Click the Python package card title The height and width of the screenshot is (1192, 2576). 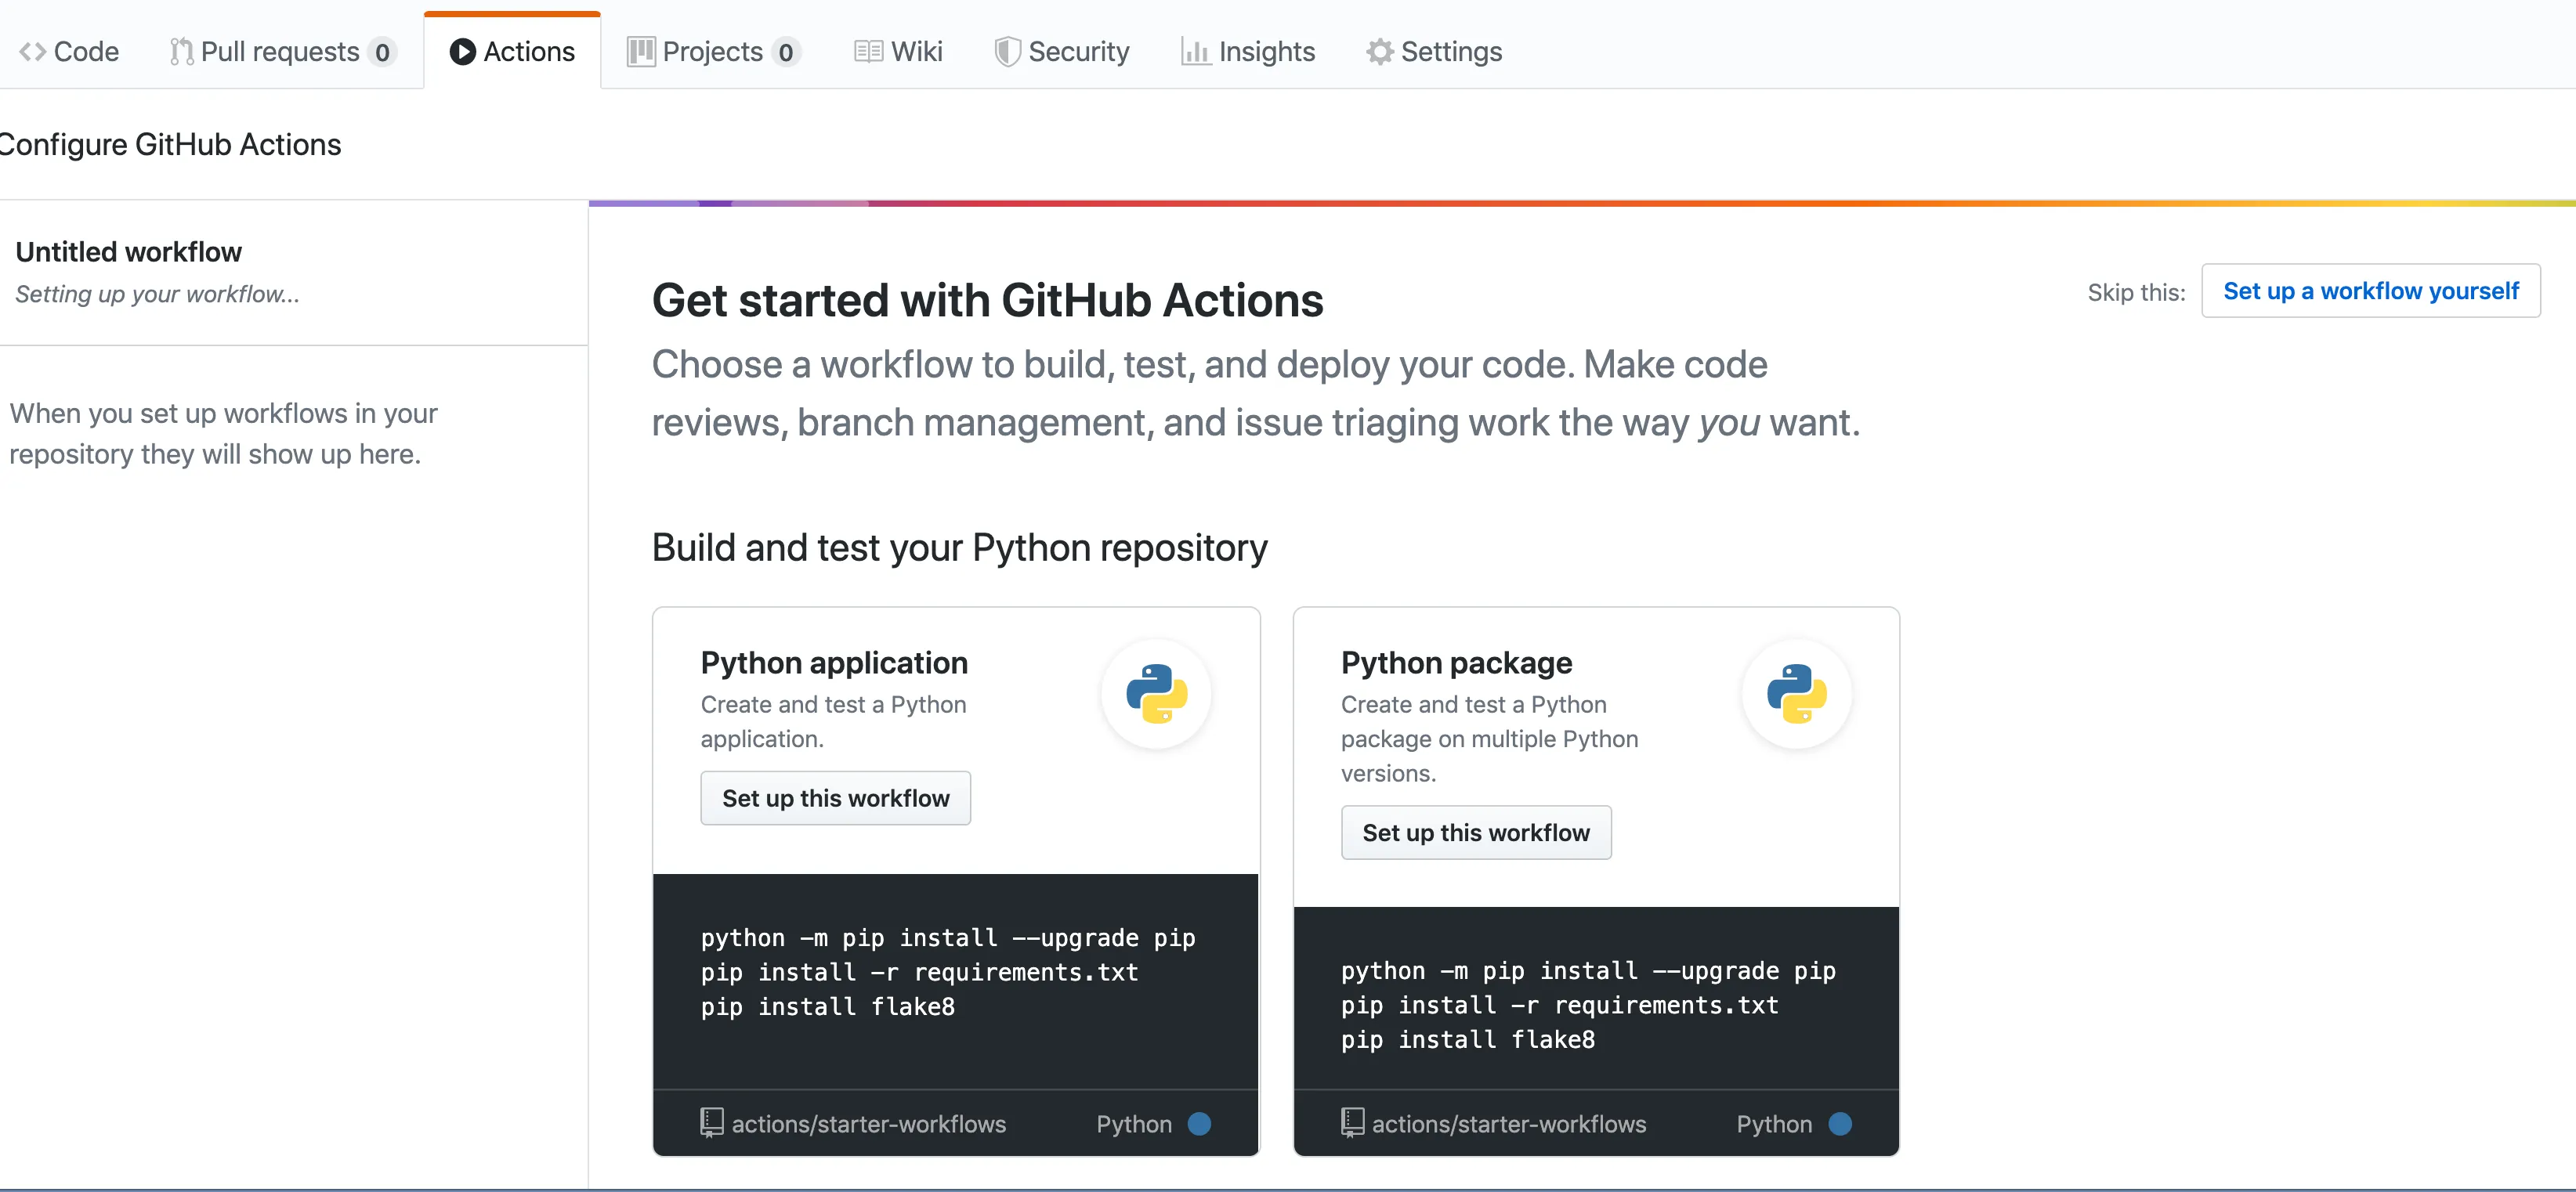[1456, 663]
